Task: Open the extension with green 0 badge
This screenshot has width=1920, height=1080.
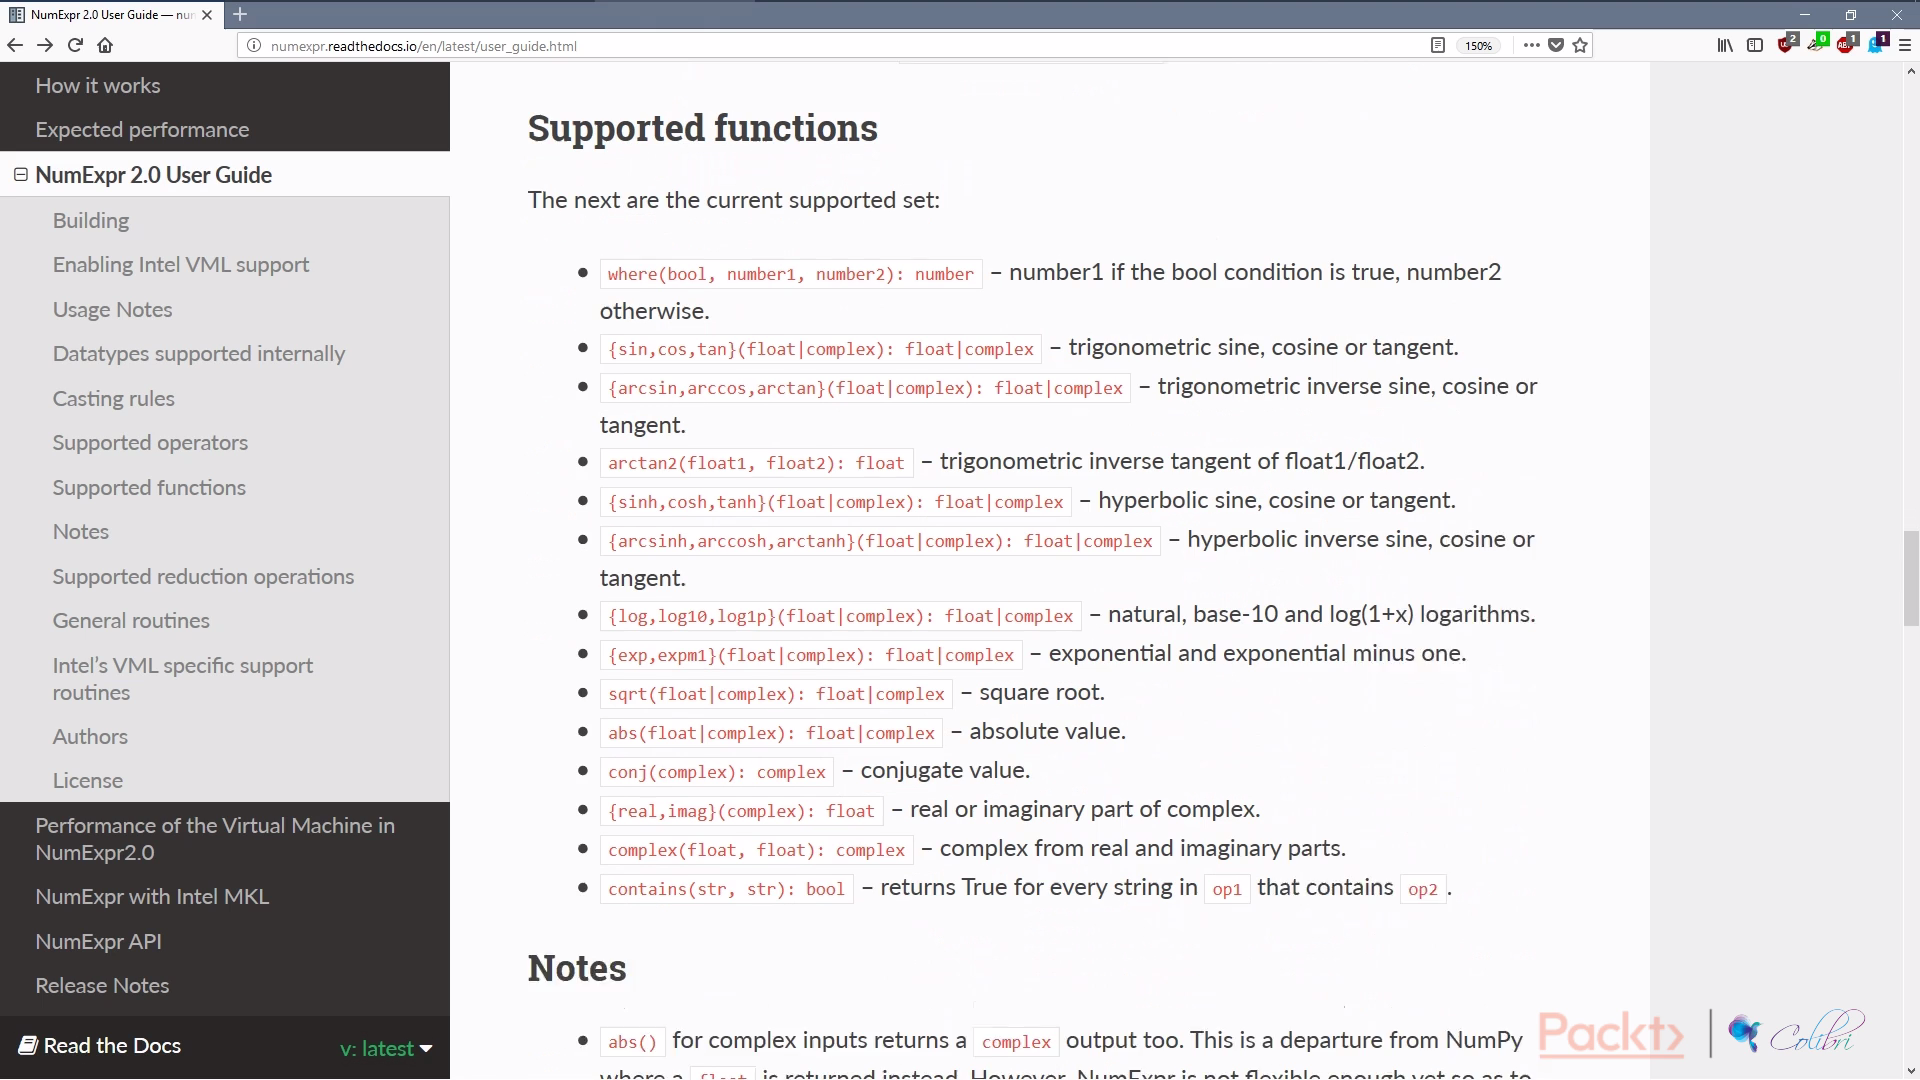Action: pyautogui.click(x=1817, y=44)
